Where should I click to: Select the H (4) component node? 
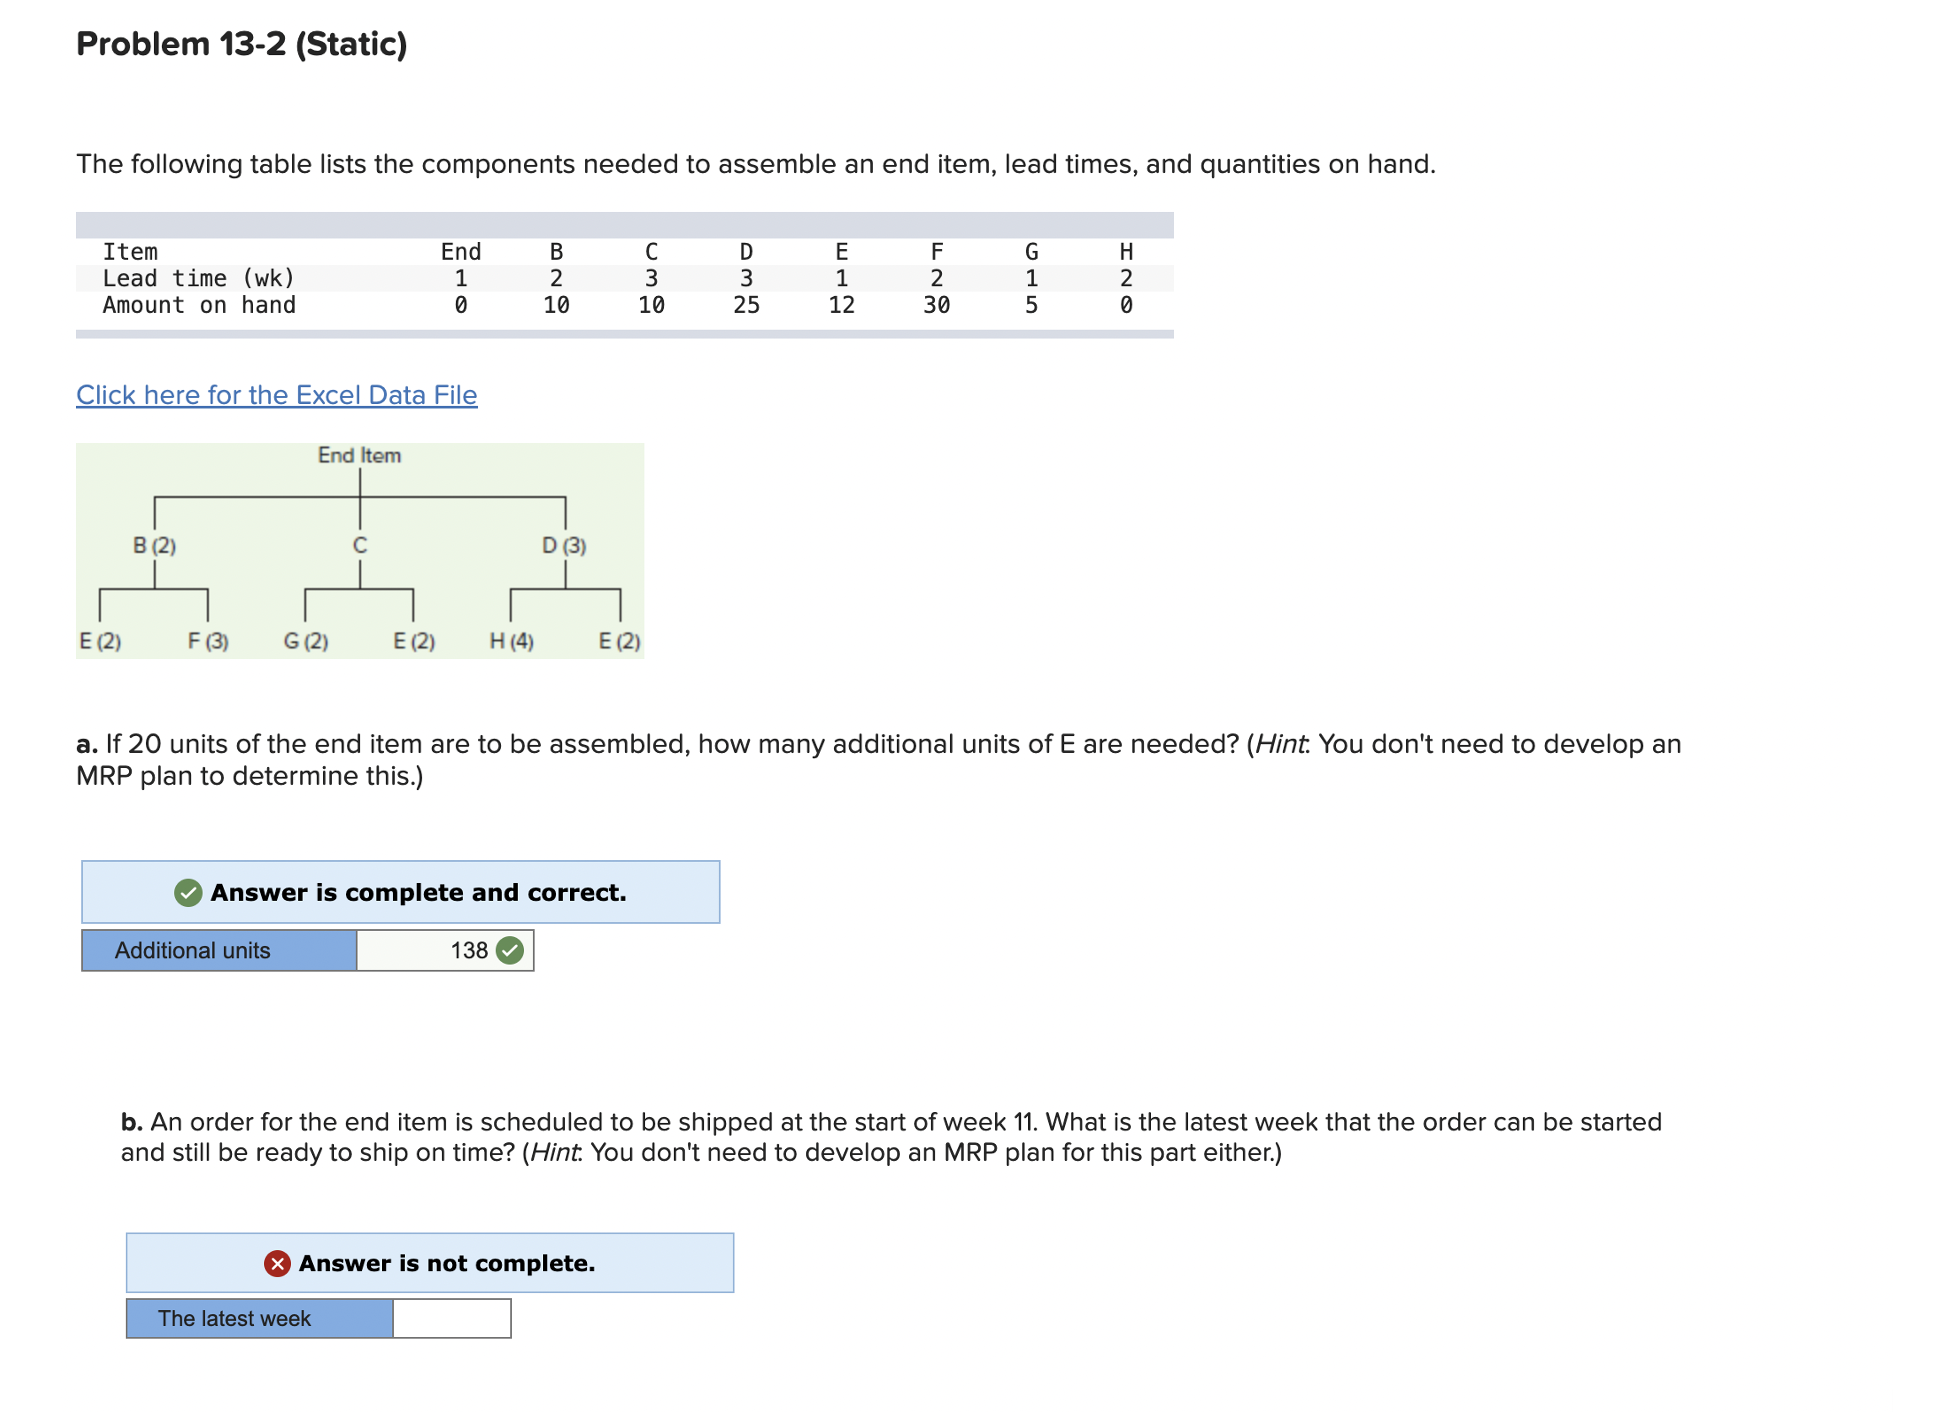click(511, 641)
